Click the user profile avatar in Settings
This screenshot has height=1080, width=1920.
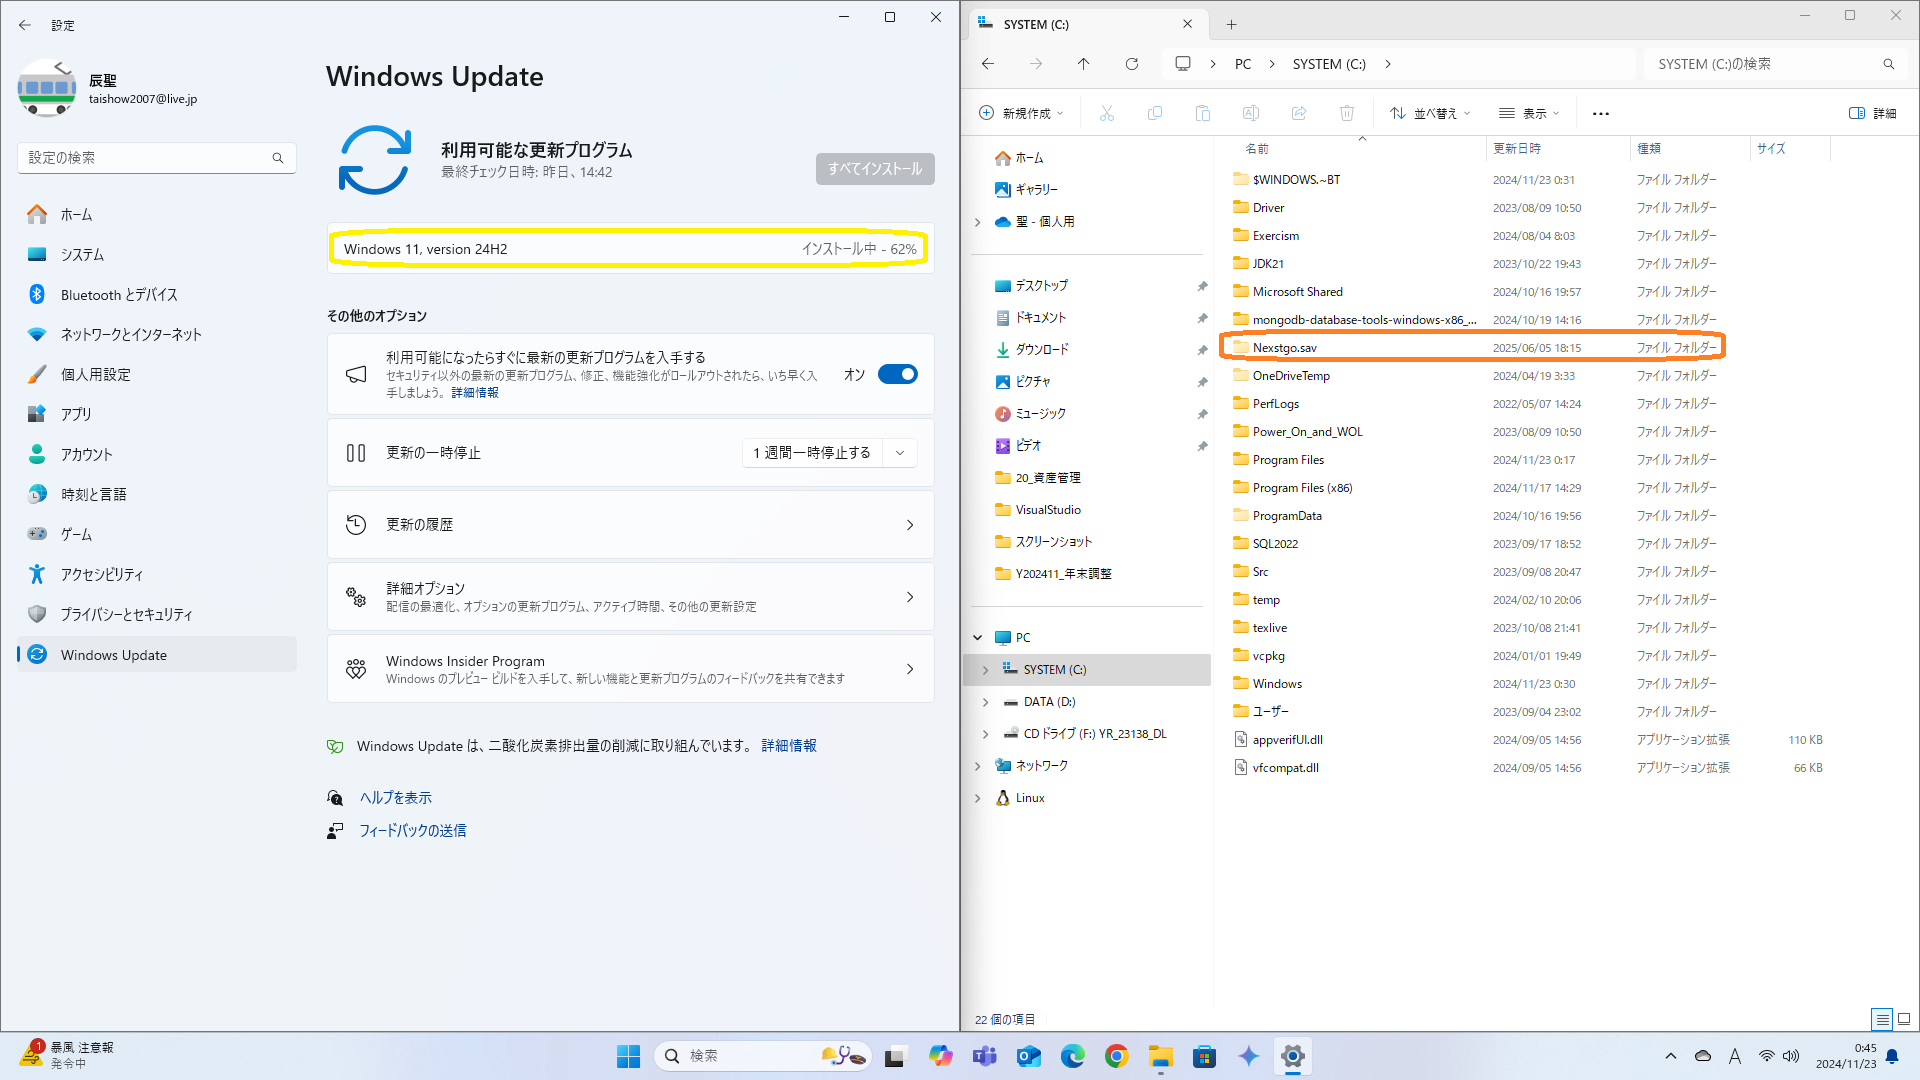coord(47,88)
